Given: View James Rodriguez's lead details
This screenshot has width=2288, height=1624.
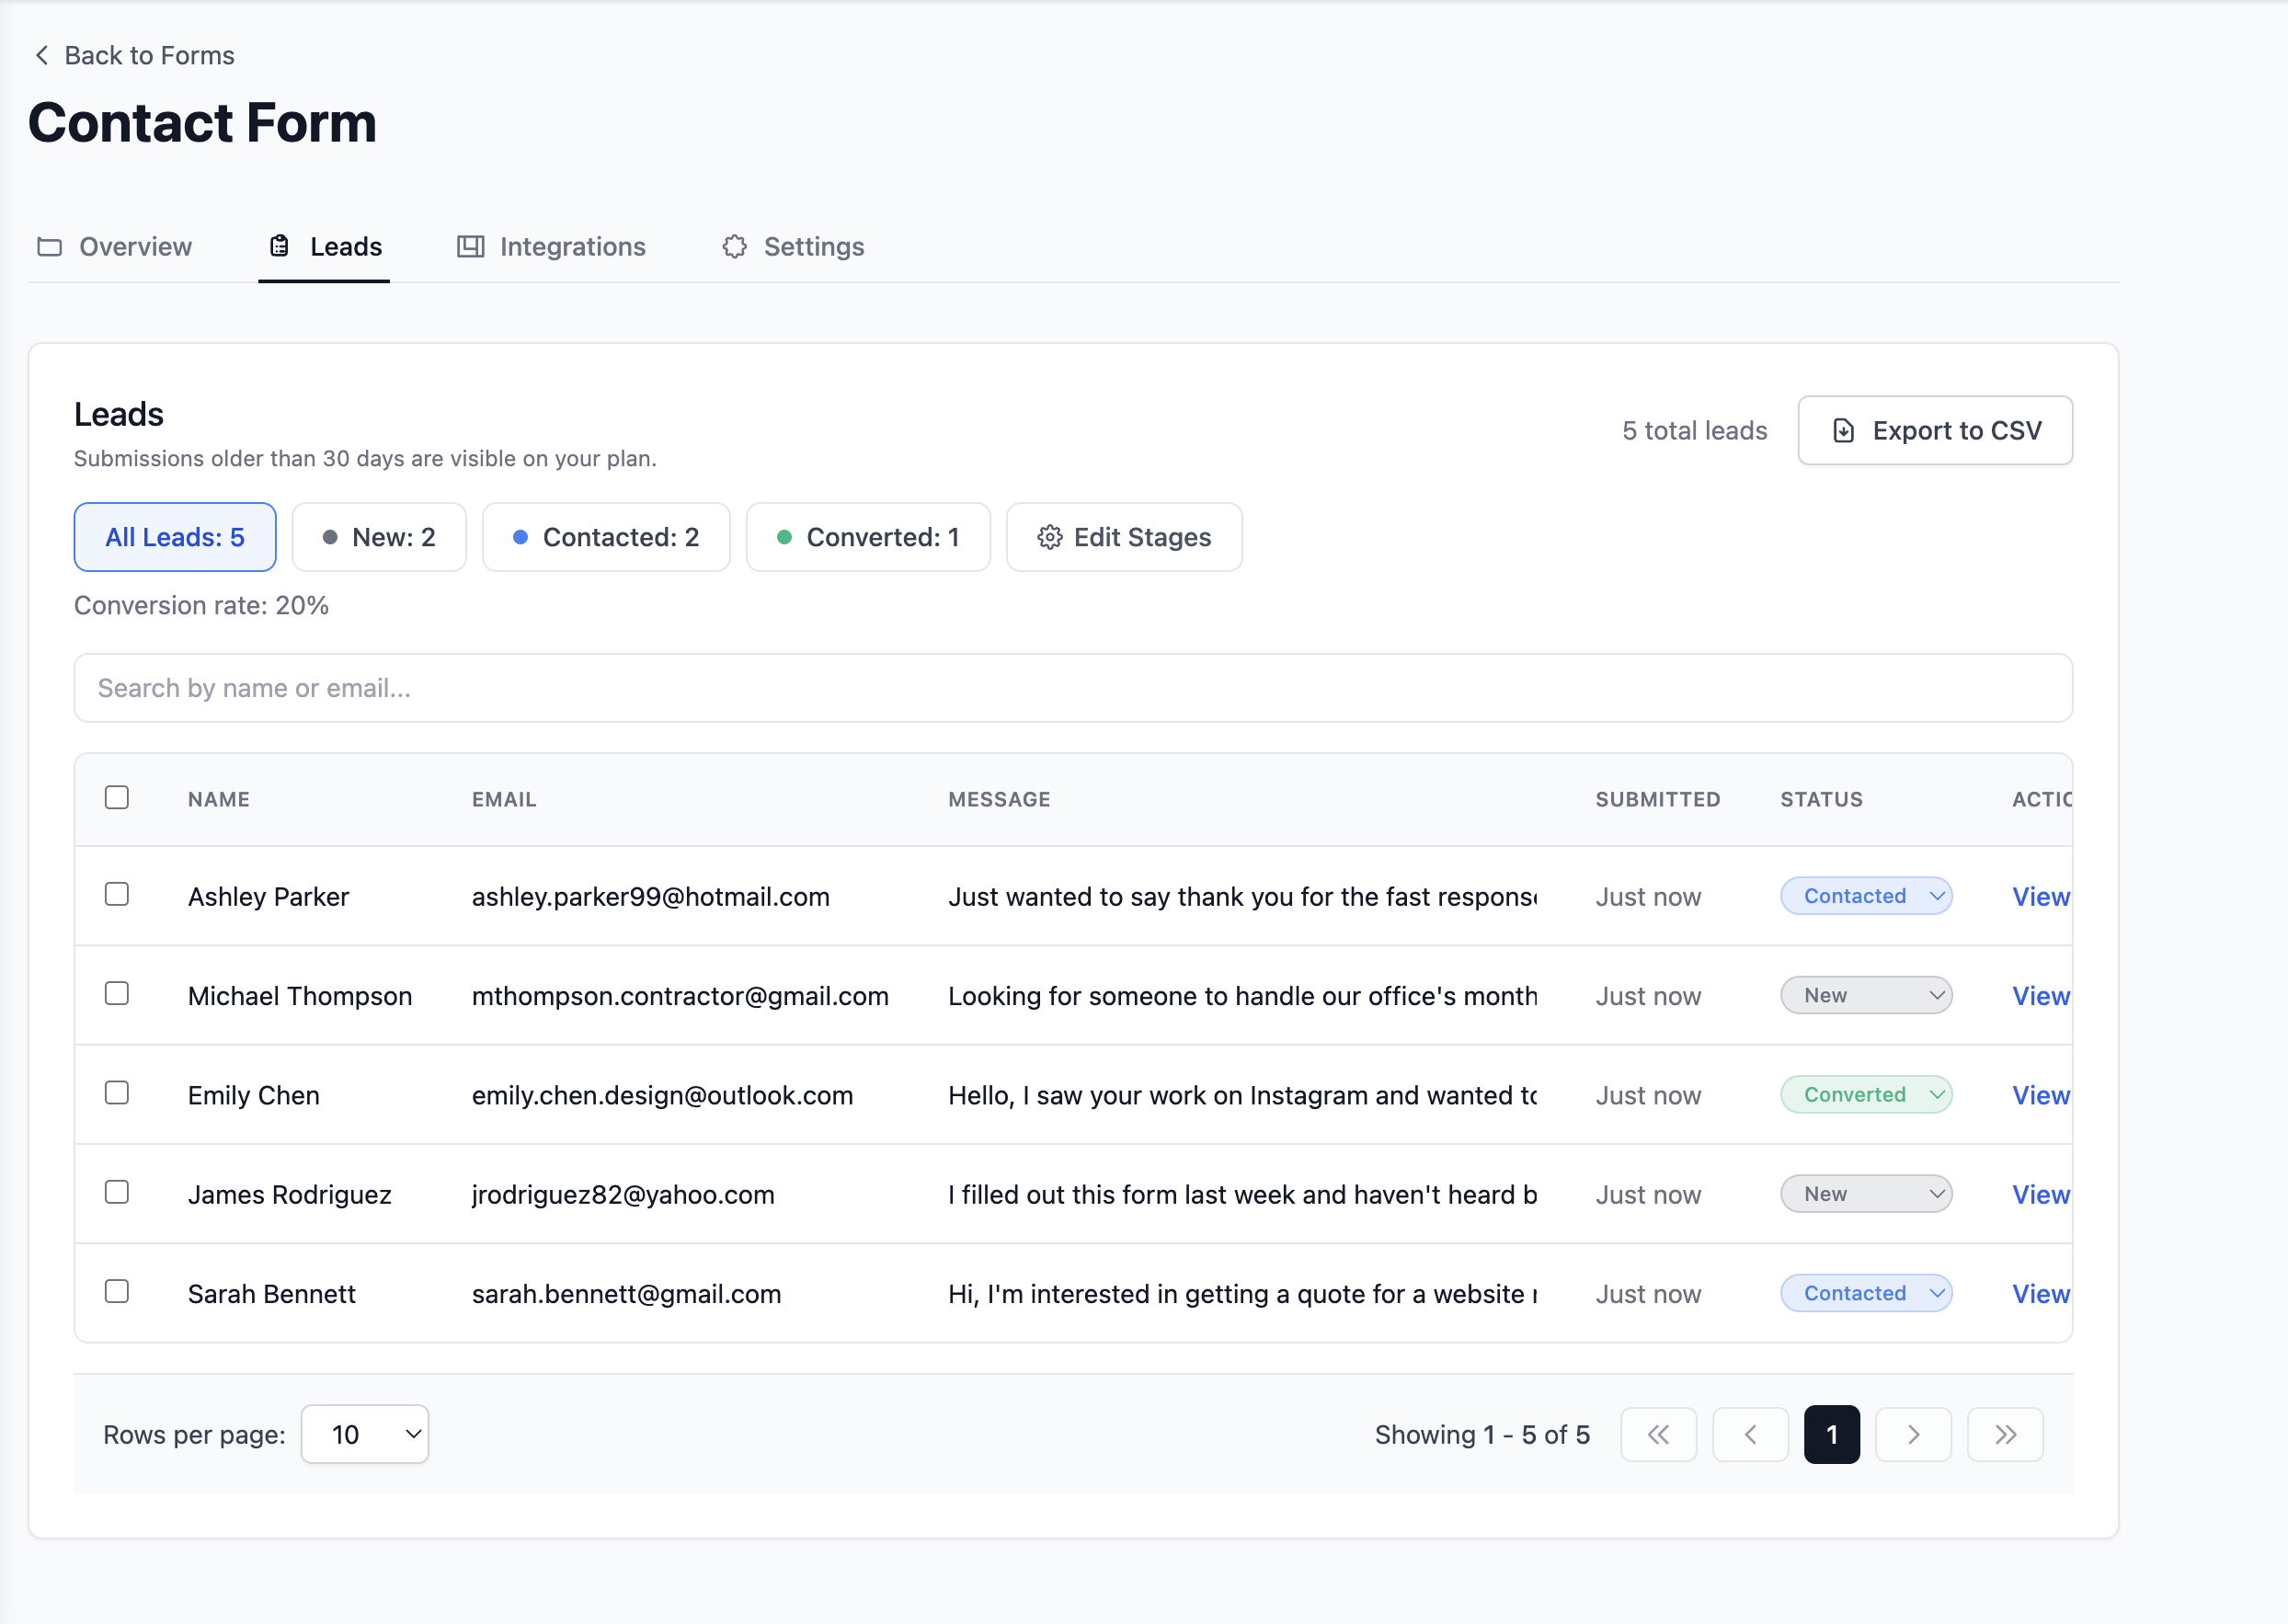Looking at the screenshot, I should pyautogui.click(x=2040, y=1195).
